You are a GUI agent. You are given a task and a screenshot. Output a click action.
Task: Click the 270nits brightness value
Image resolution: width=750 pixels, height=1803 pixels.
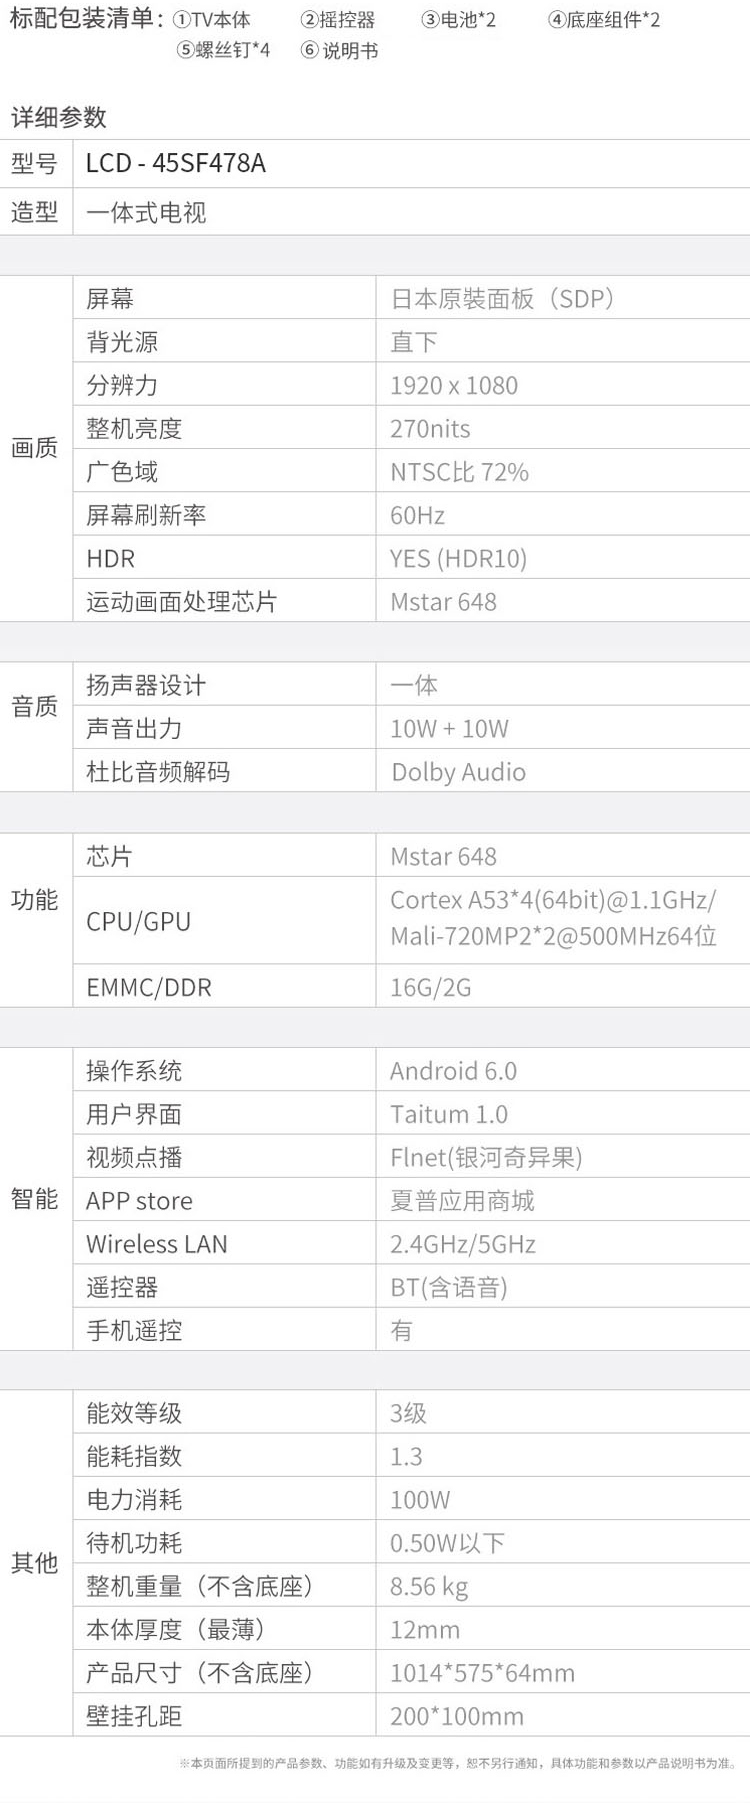click(x=430, y=428)
